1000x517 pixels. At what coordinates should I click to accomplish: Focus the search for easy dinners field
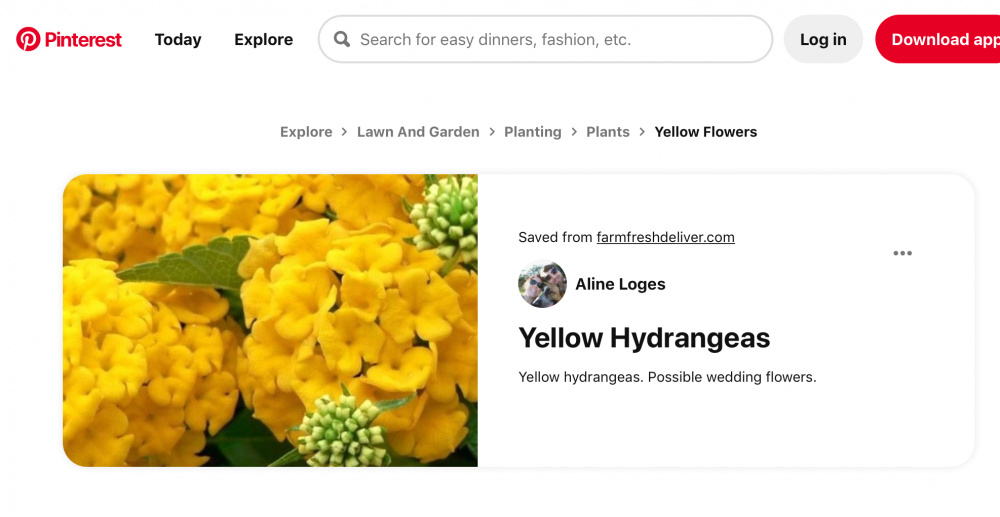[545, 40]
